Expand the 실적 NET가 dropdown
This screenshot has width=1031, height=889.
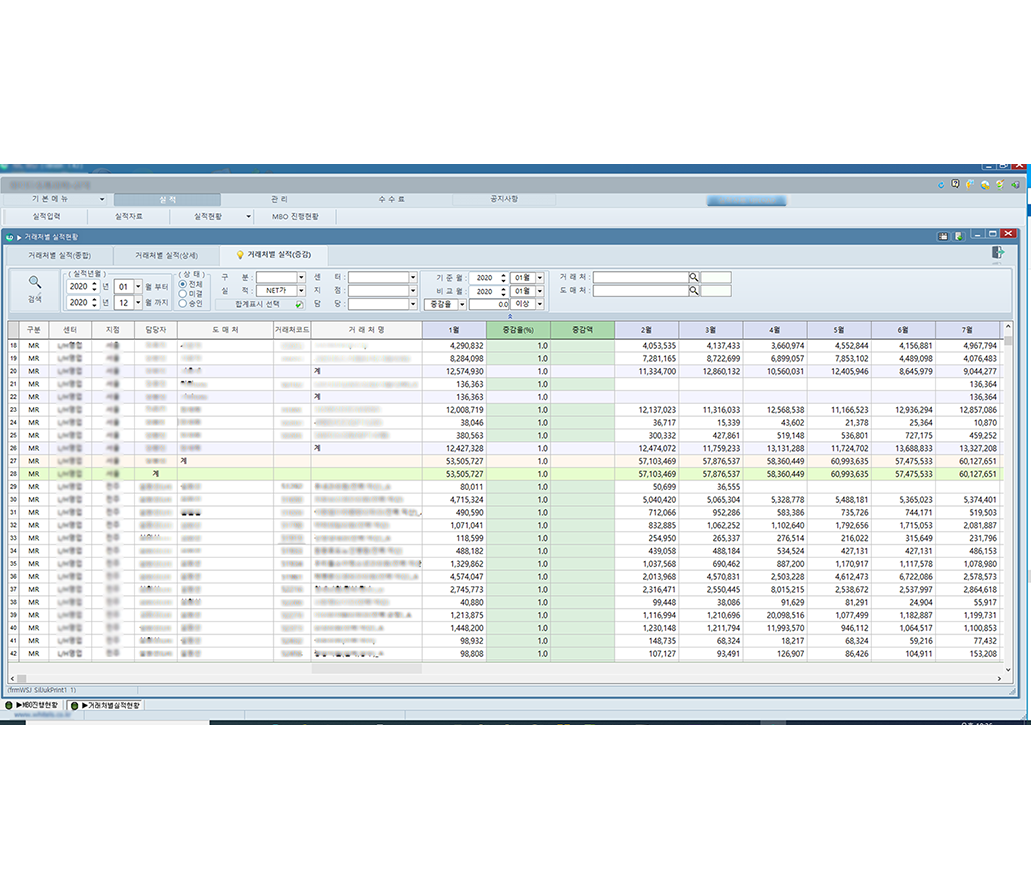(x=300, y=291)
